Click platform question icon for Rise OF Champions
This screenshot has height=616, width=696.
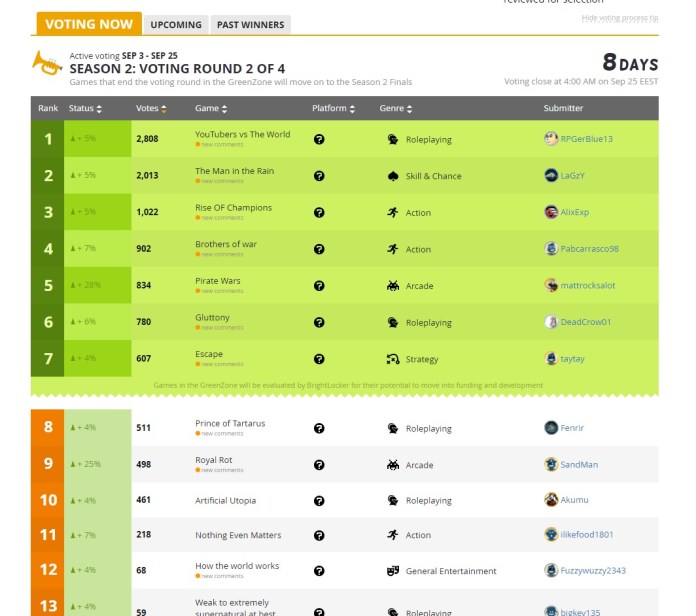(x=319, y=213)
